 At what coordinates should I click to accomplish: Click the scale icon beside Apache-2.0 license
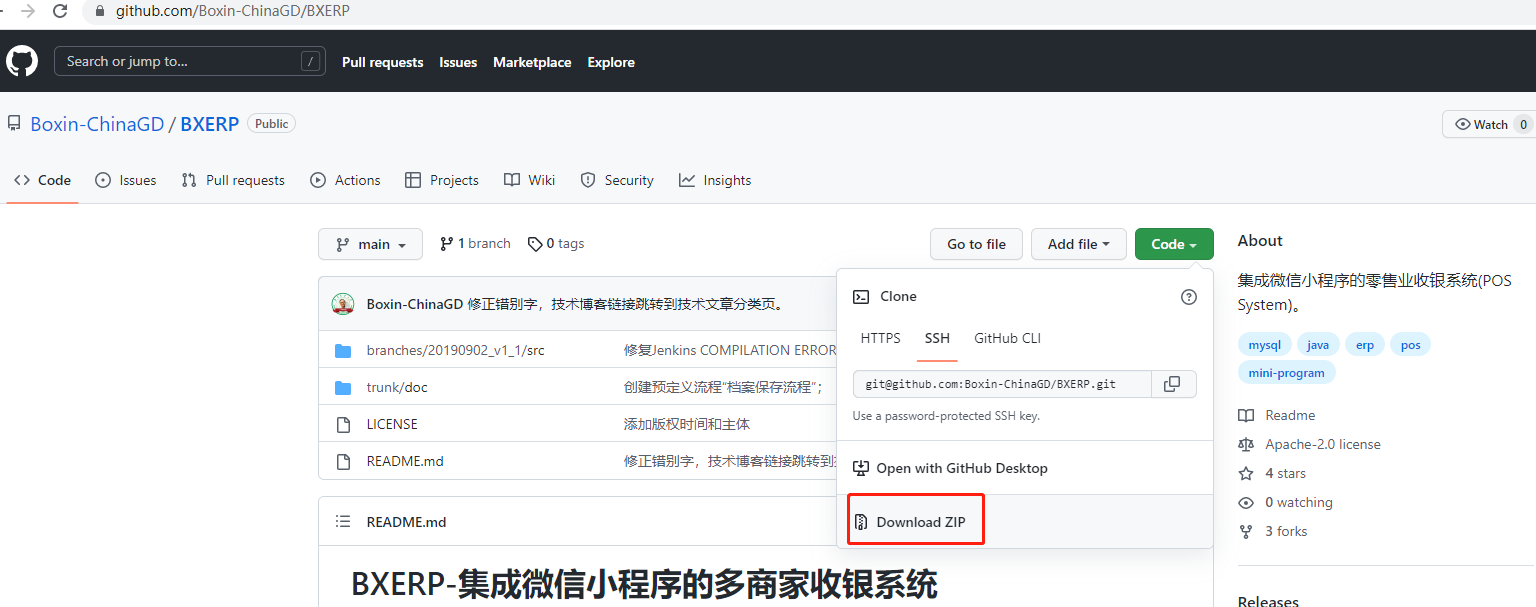[1246, 444]
